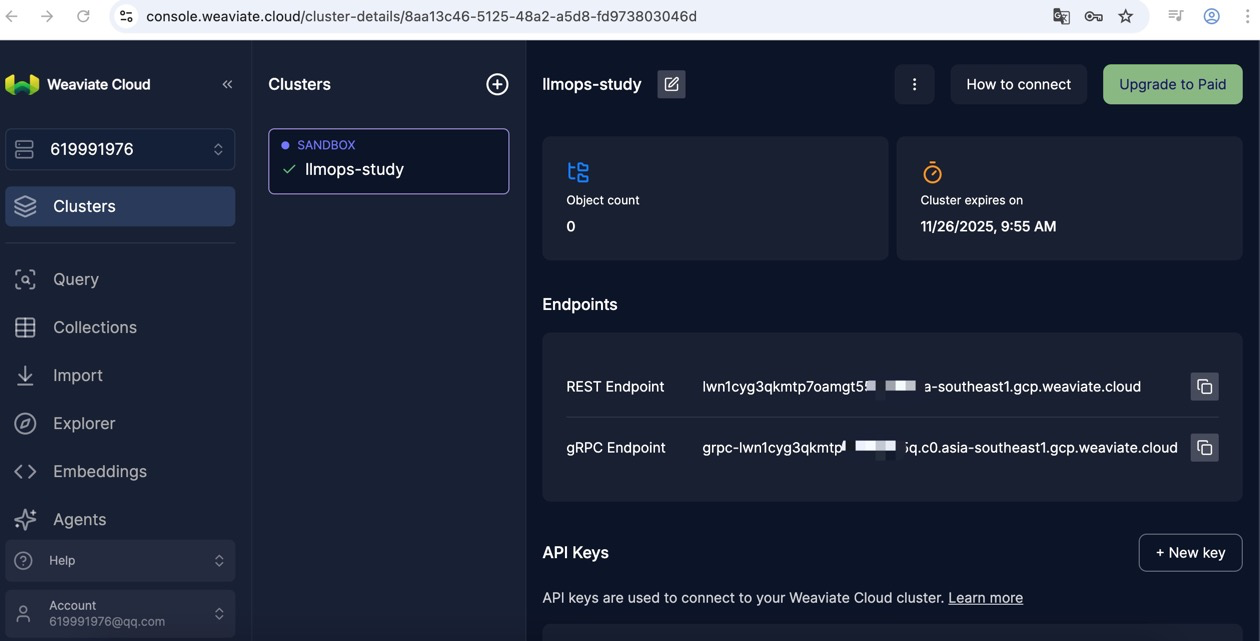The width and height of the screenshot is (1260, 641).
Task: Click the REST Endpoint label
Action: click(x=615, y=387)
